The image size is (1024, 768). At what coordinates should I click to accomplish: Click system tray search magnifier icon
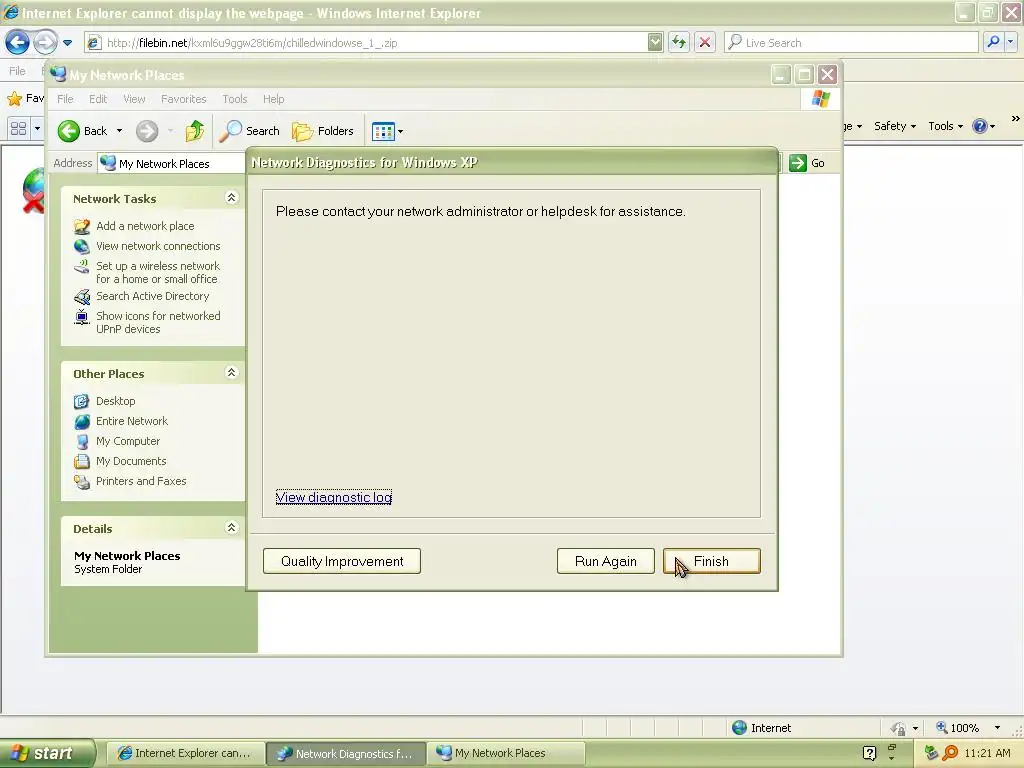click(x=950, y=753)
